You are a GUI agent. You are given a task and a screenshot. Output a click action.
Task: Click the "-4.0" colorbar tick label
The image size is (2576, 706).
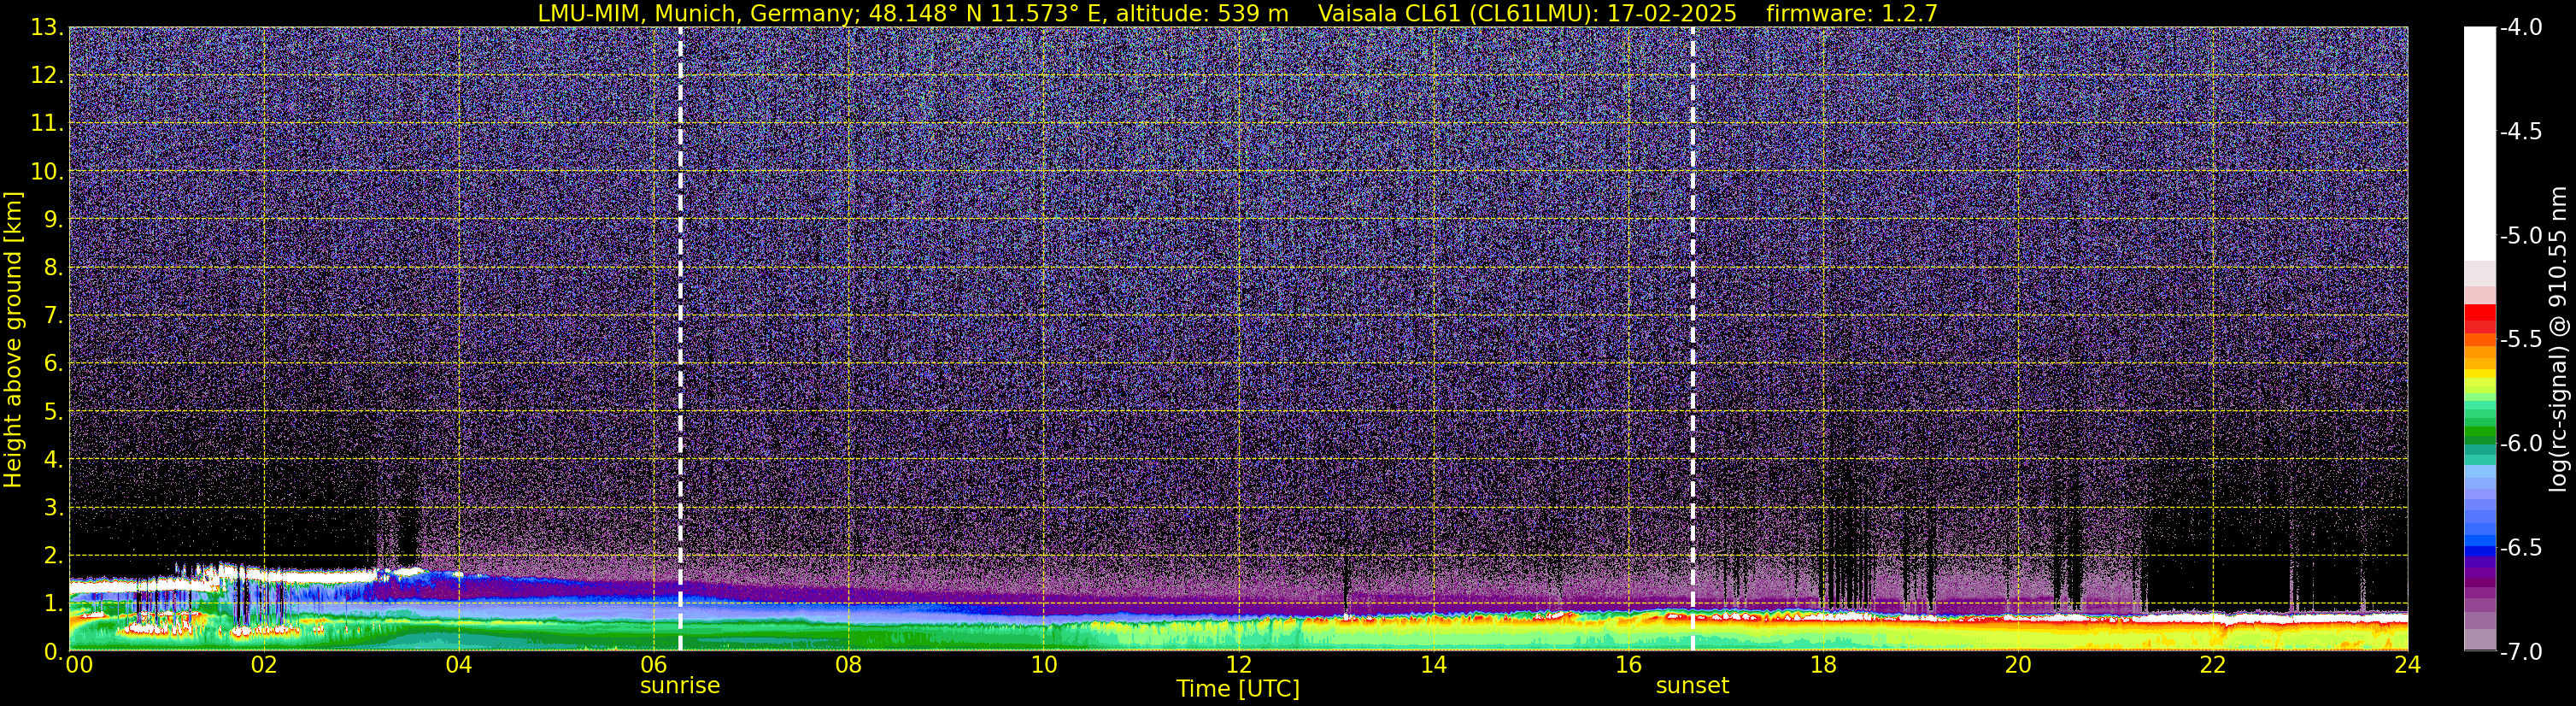click(2520, 28)
